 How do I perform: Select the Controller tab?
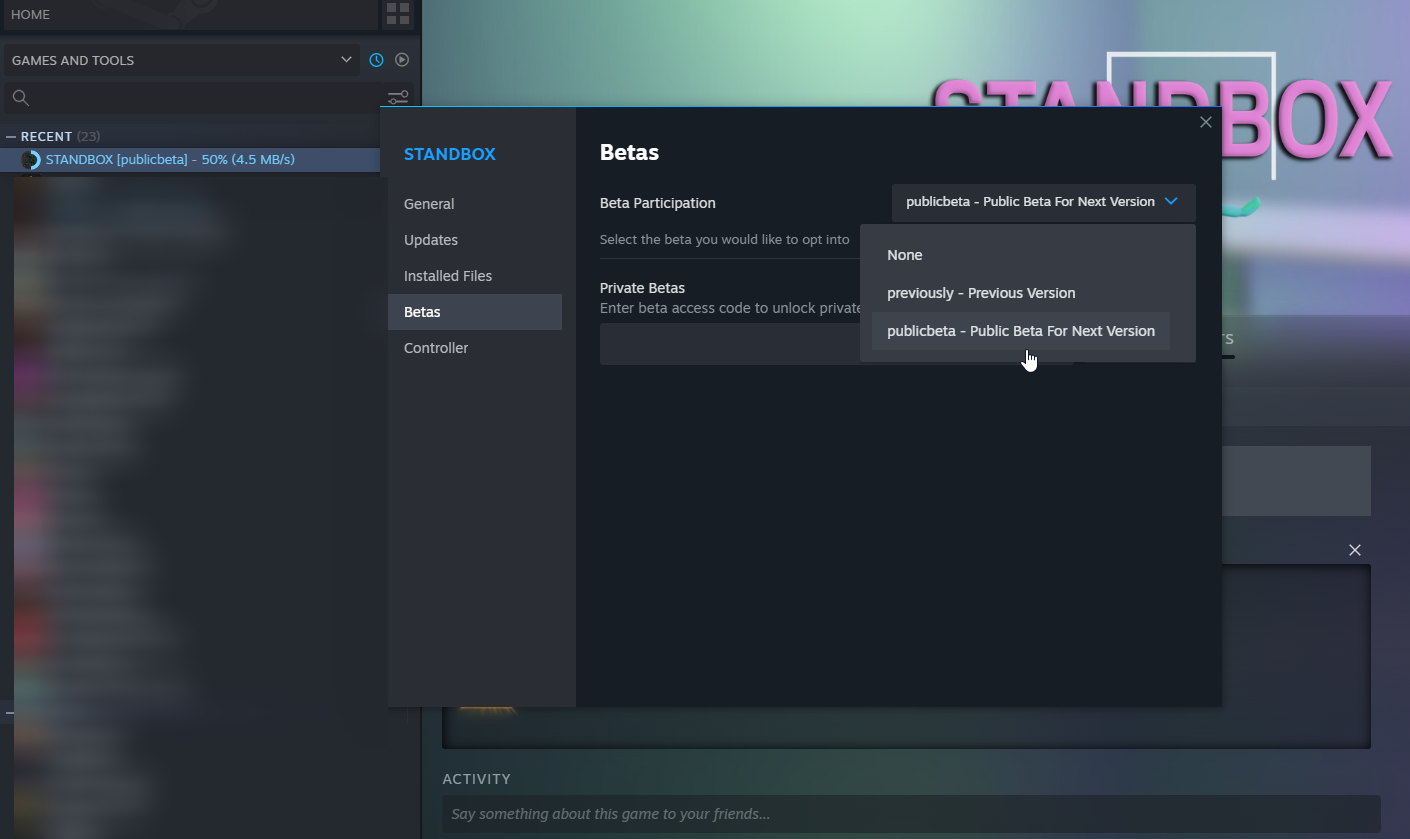tap(436, 347)
